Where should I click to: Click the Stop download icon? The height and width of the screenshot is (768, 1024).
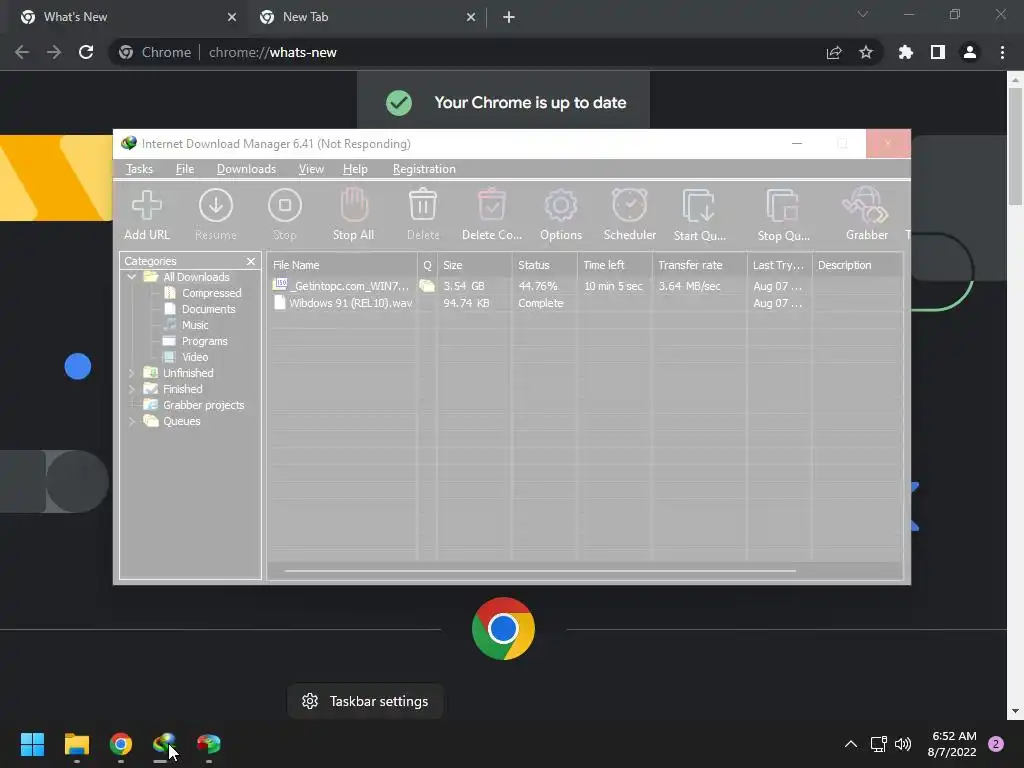(285, 215)
